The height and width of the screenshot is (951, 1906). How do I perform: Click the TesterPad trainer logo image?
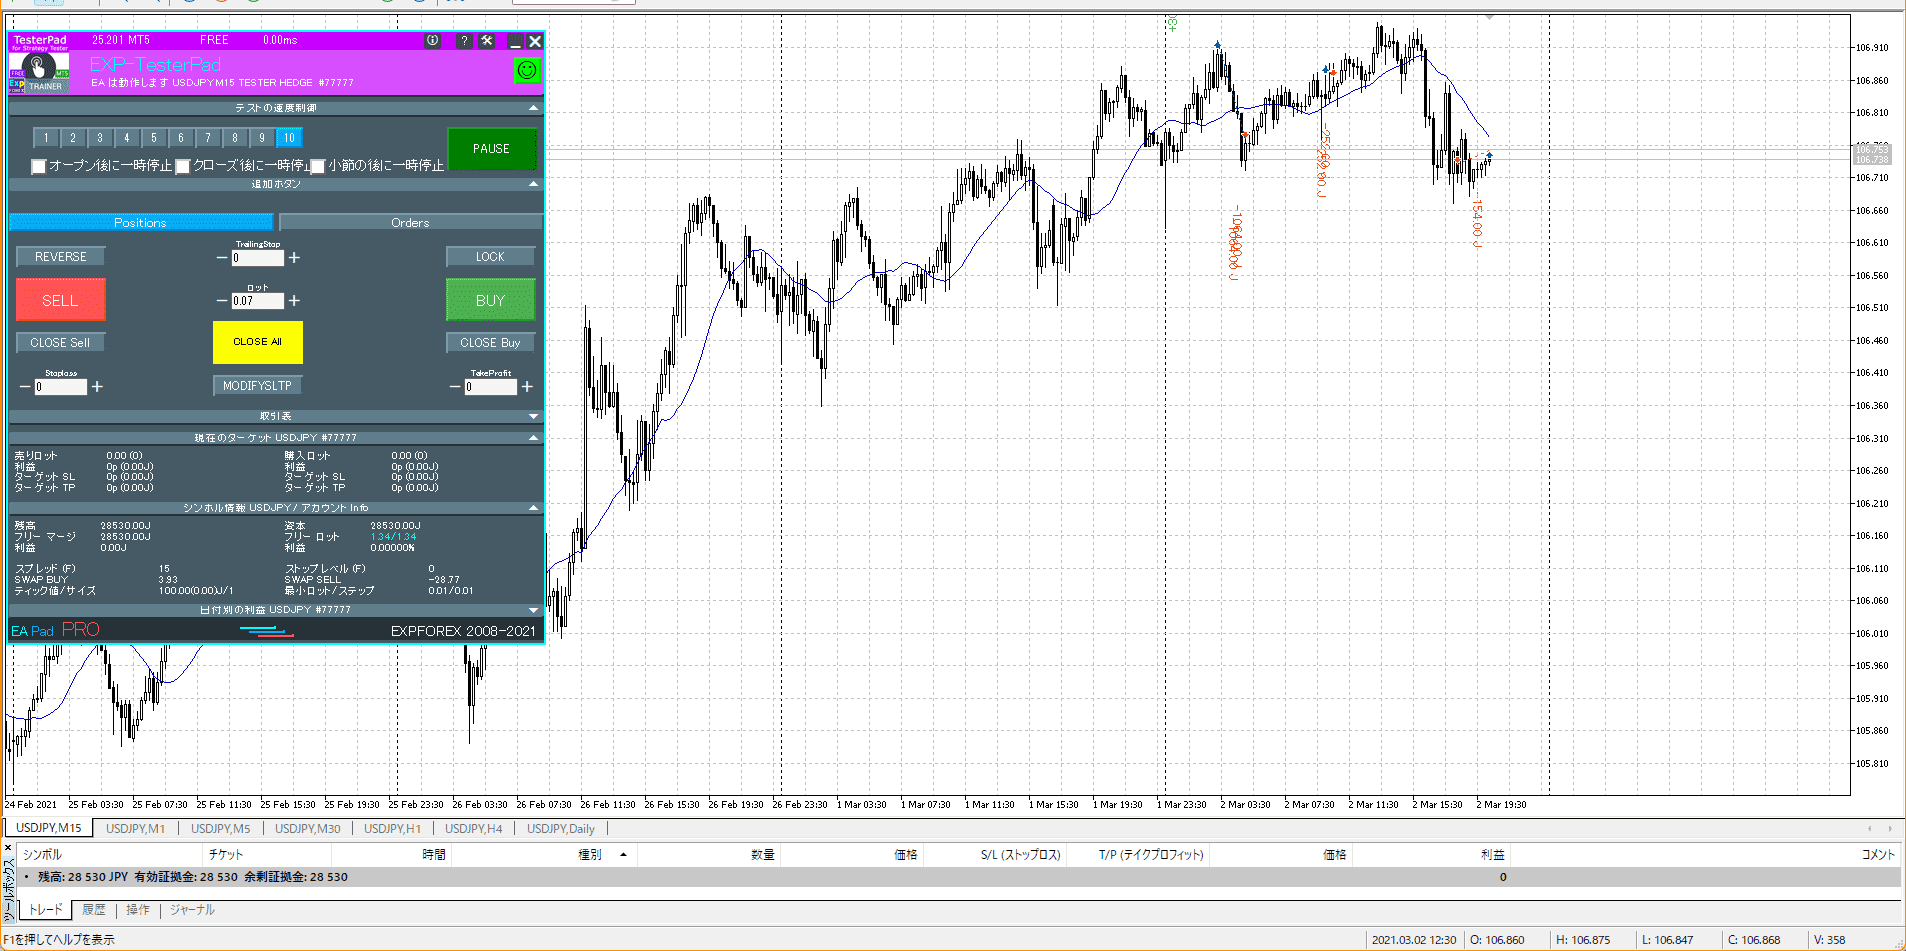39,72
